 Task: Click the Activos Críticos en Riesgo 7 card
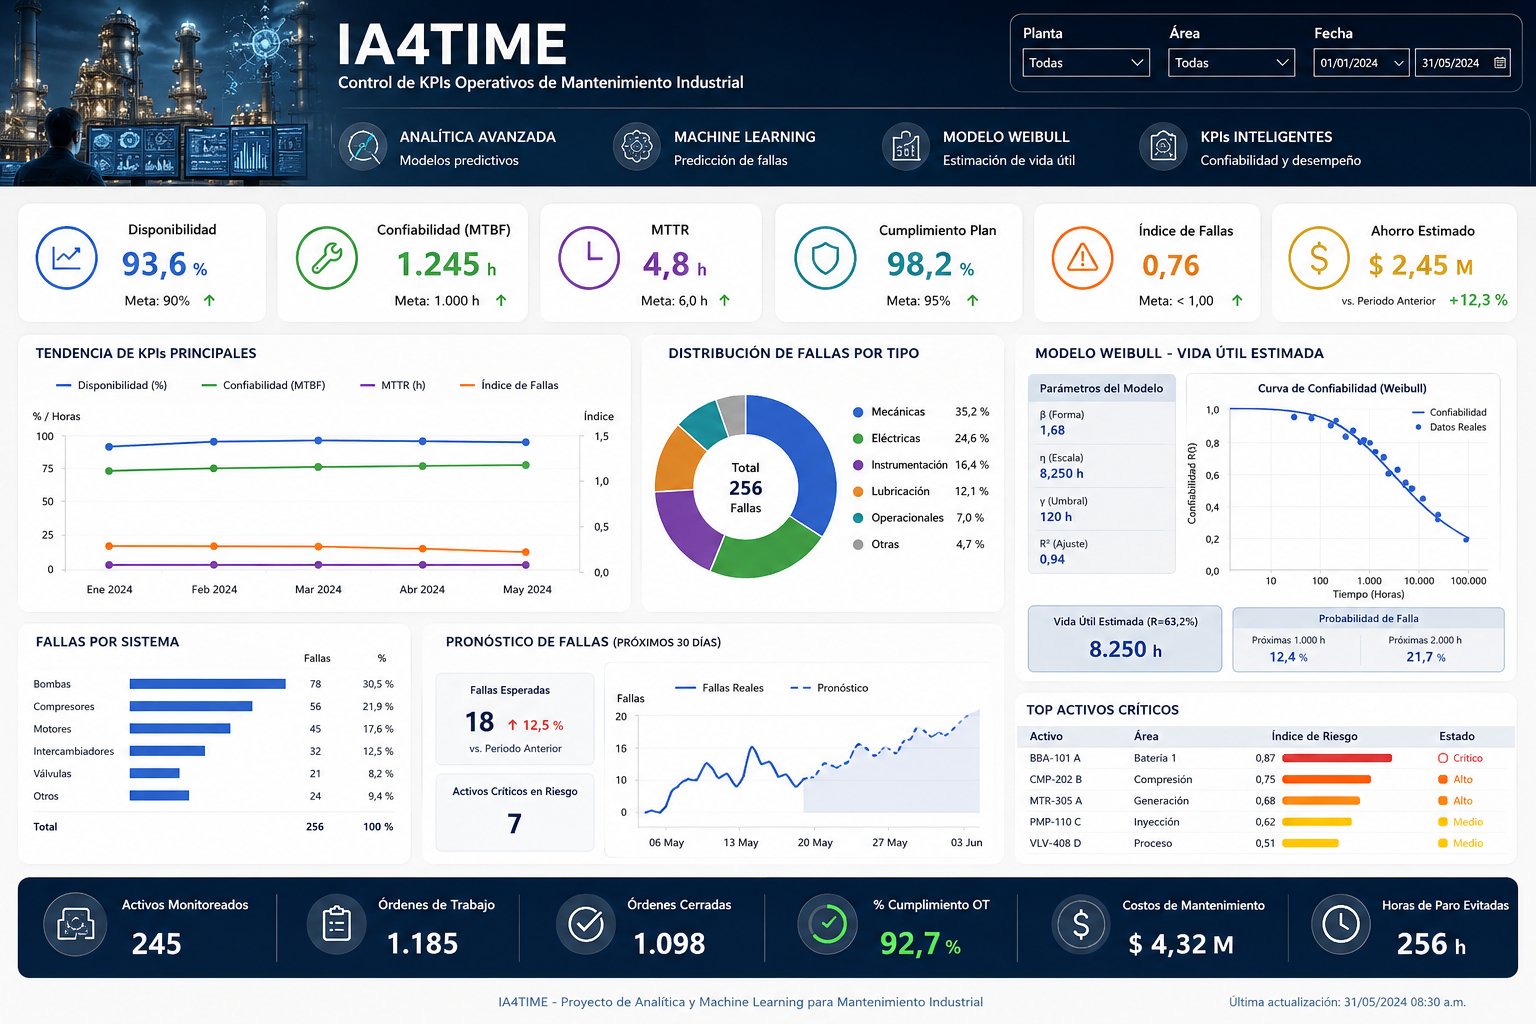pyautogui.click(x=515, y=811)
